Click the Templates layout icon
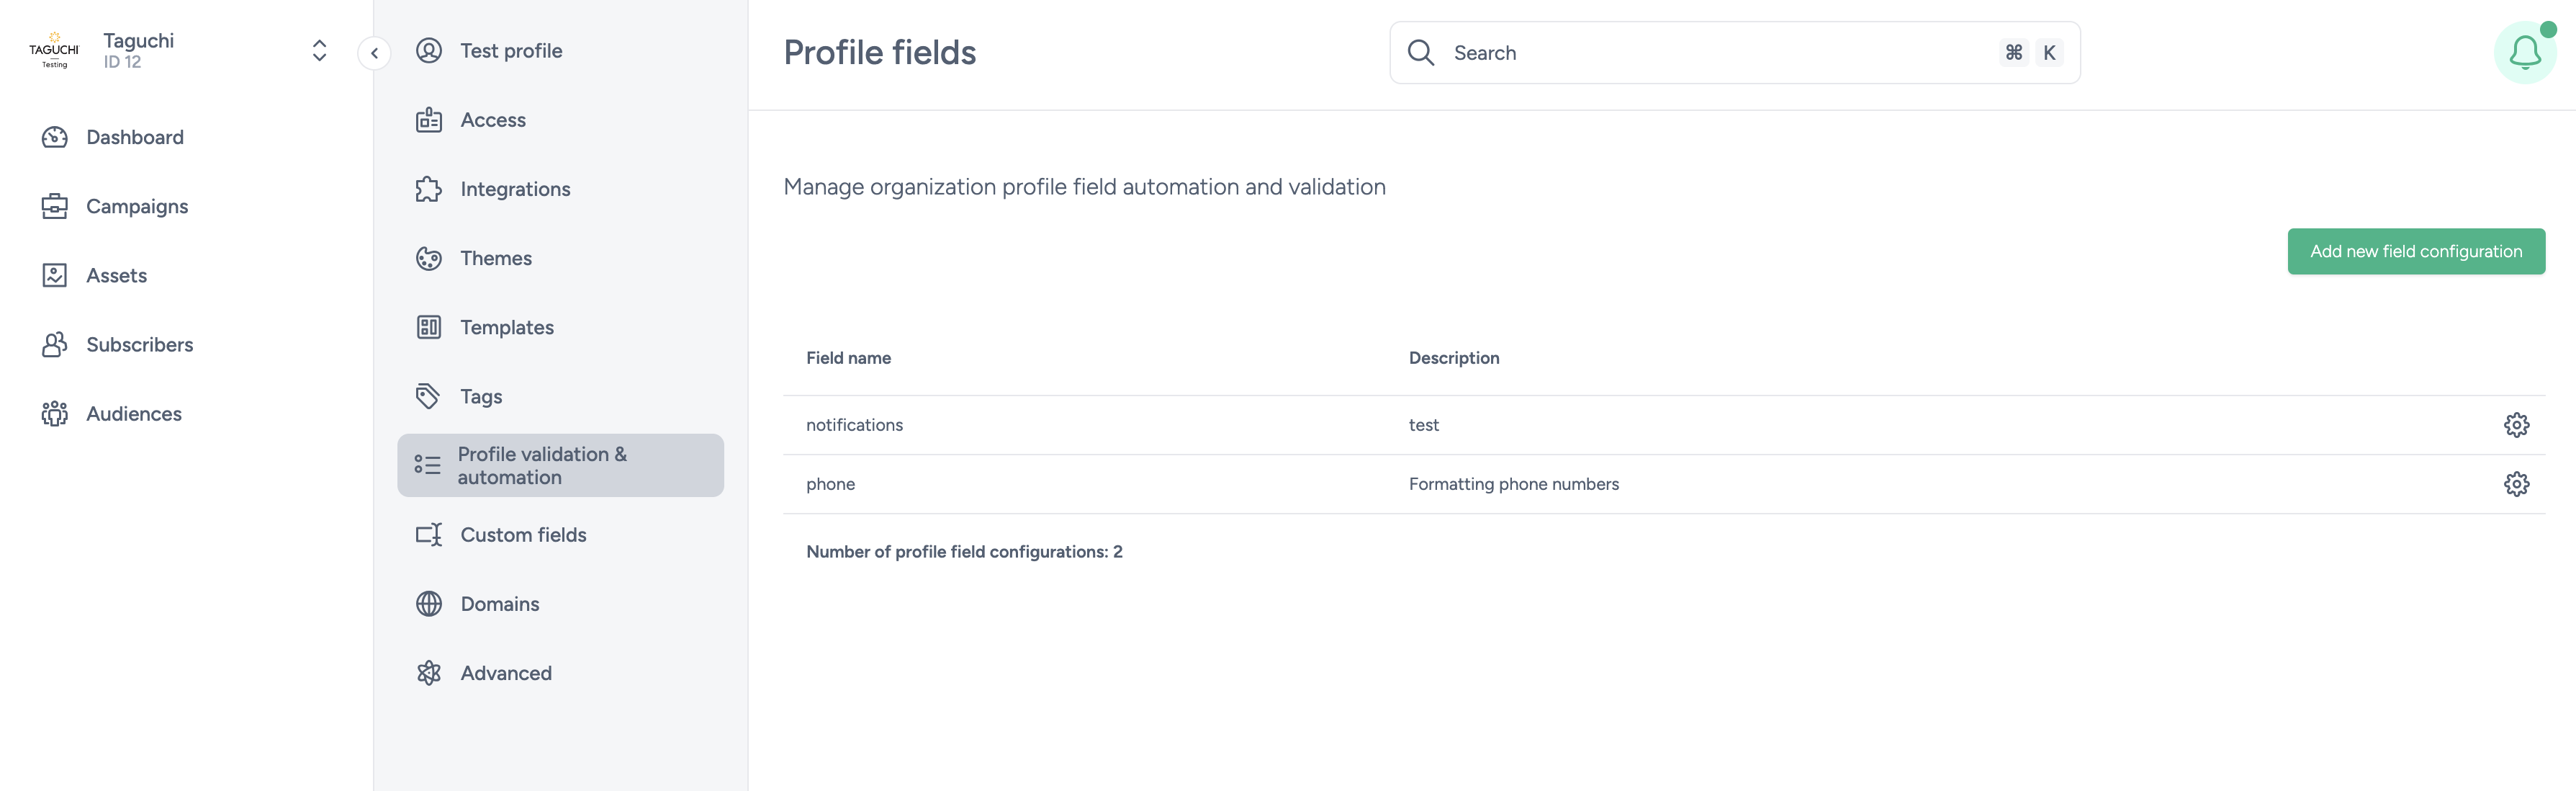 click(x=429, y=327)
